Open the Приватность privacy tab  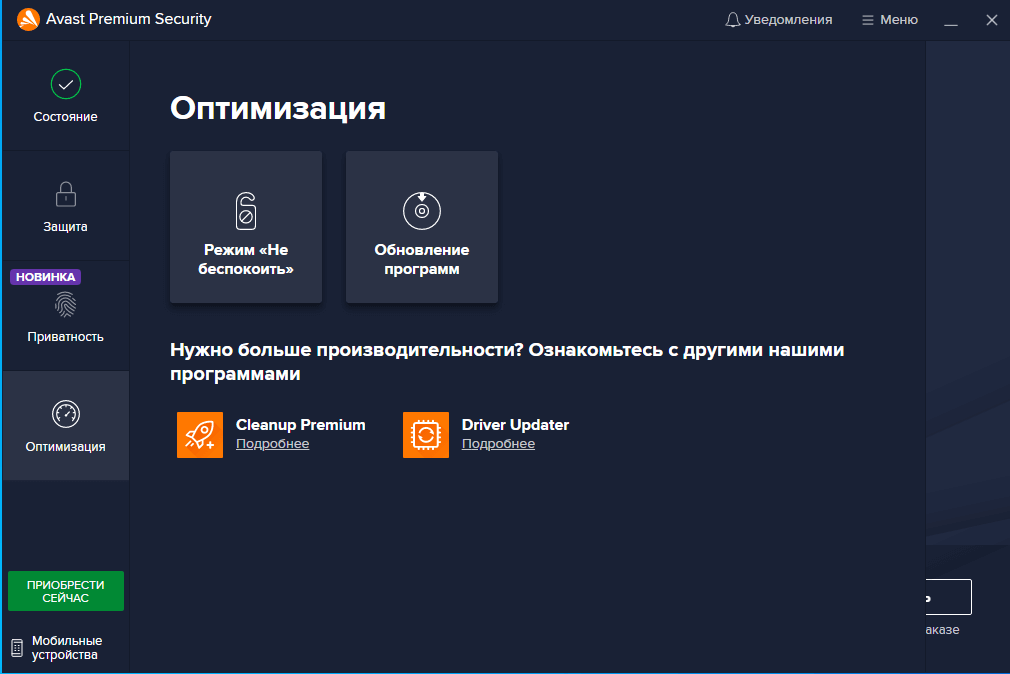pos(66,316)
